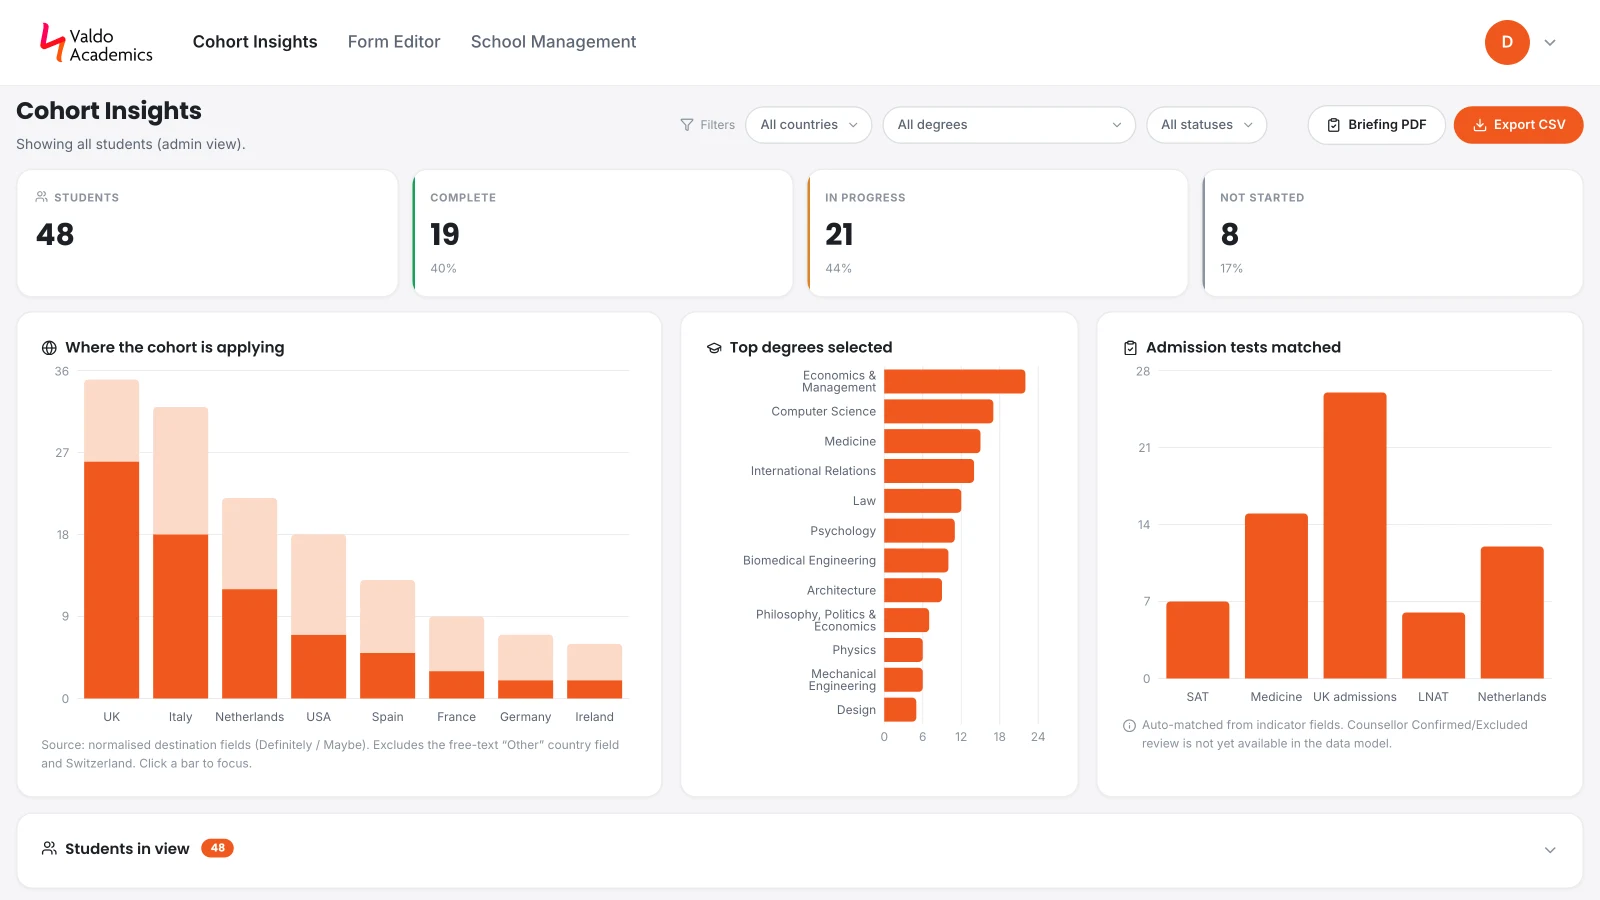This screenshot has height=900, width=1600.
Task: Click the UK bar in the cohort chart
Action: (111, 539)
